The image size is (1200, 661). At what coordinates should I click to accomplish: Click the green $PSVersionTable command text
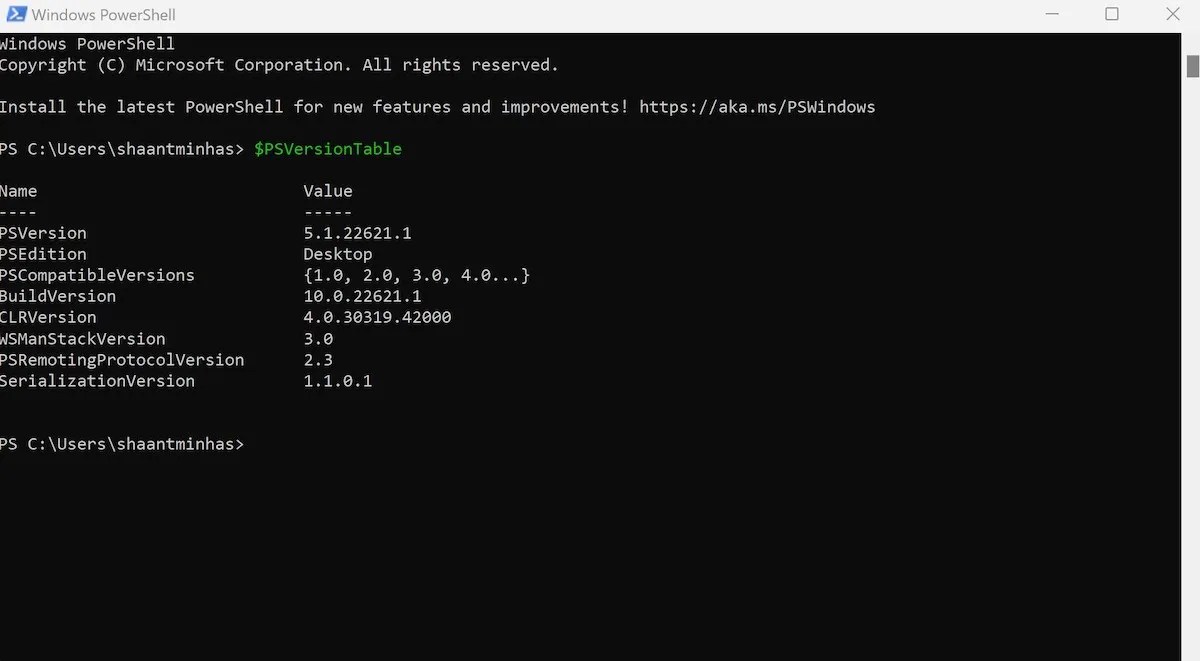[328, 148]
